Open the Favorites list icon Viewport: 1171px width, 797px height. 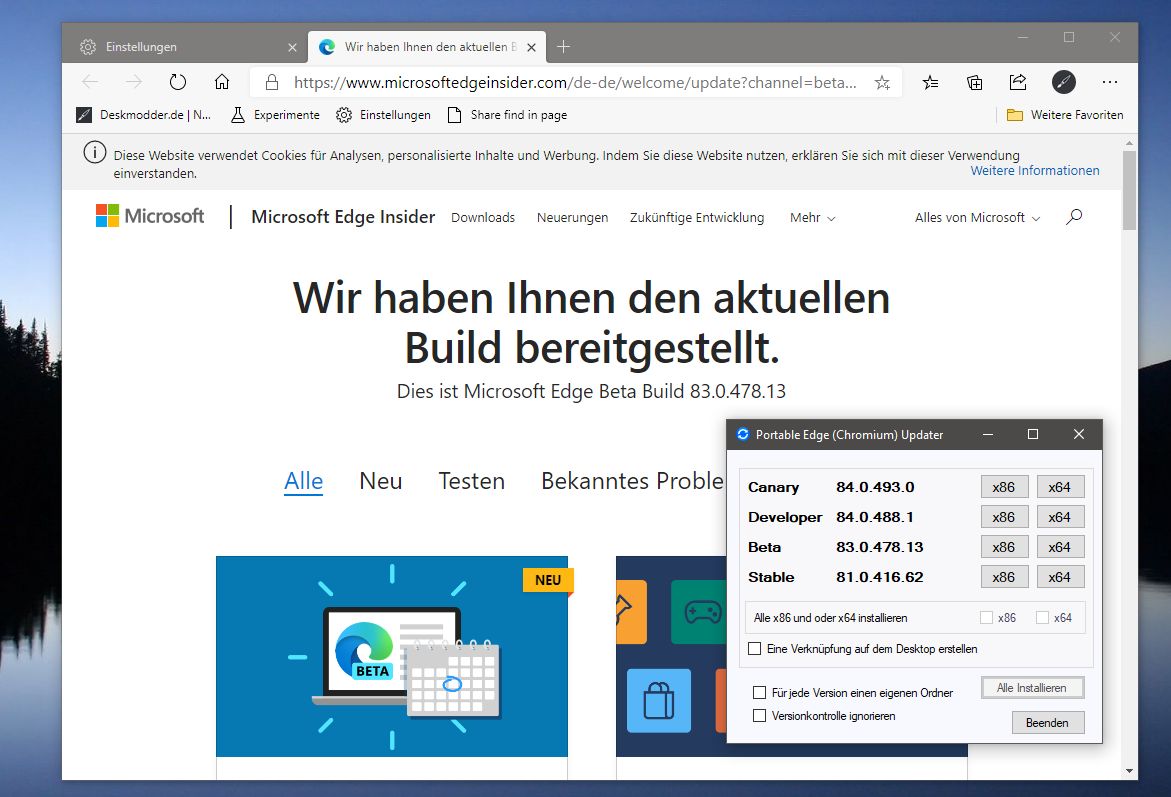tap(930, 82)
